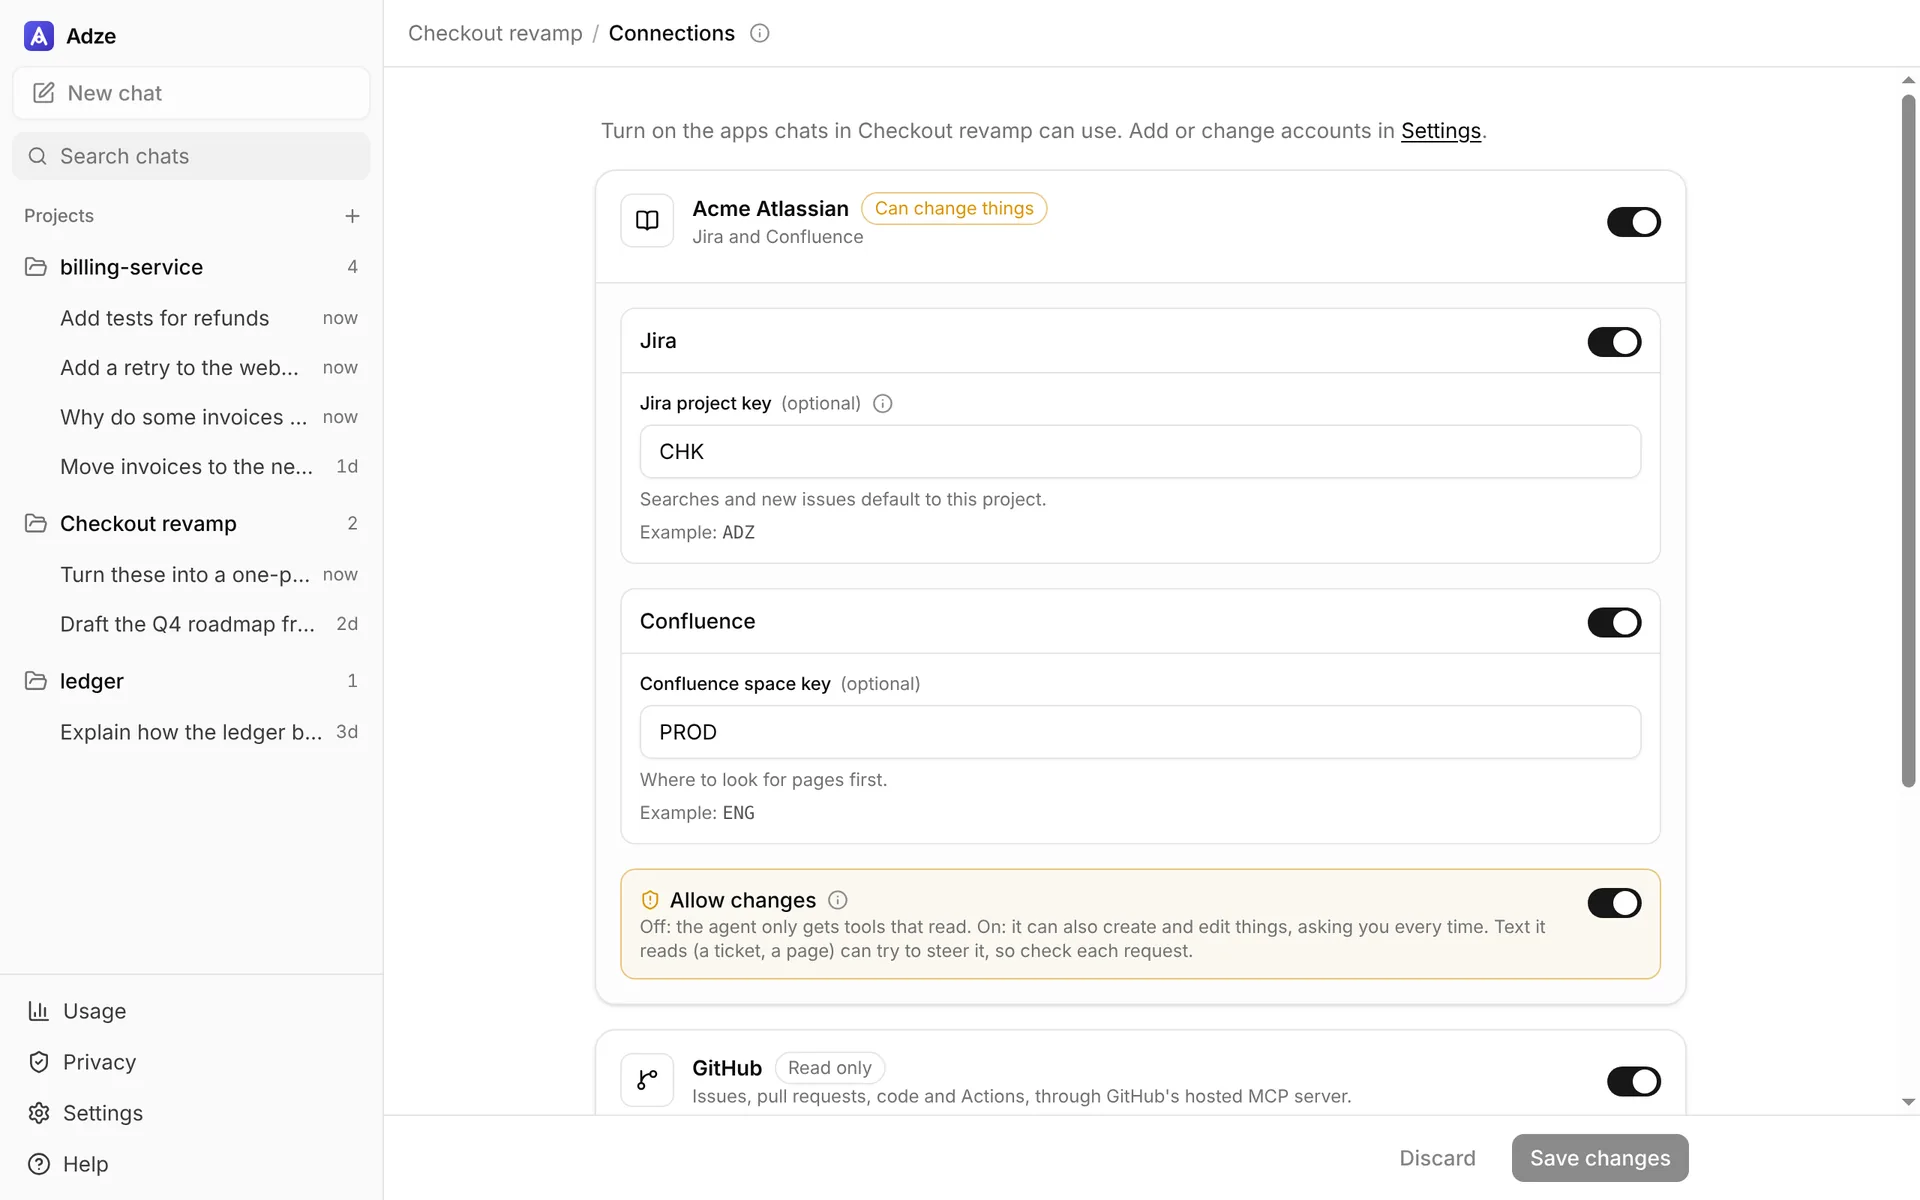This screenshot has height=1200, width=1920.
Task: Go to Checkout revamp breadcrumb
Action: pos(495,33)
